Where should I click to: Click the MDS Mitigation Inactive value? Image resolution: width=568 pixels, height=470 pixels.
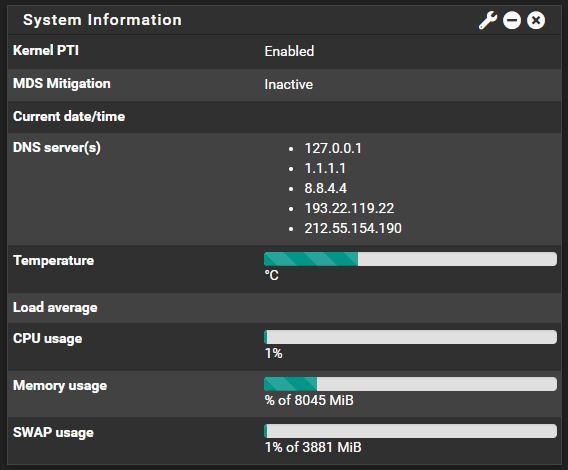289,84
